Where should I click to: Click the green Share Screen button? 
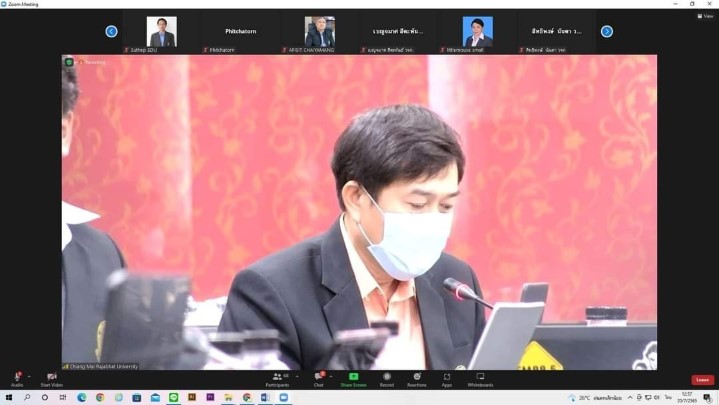point(354,379)
